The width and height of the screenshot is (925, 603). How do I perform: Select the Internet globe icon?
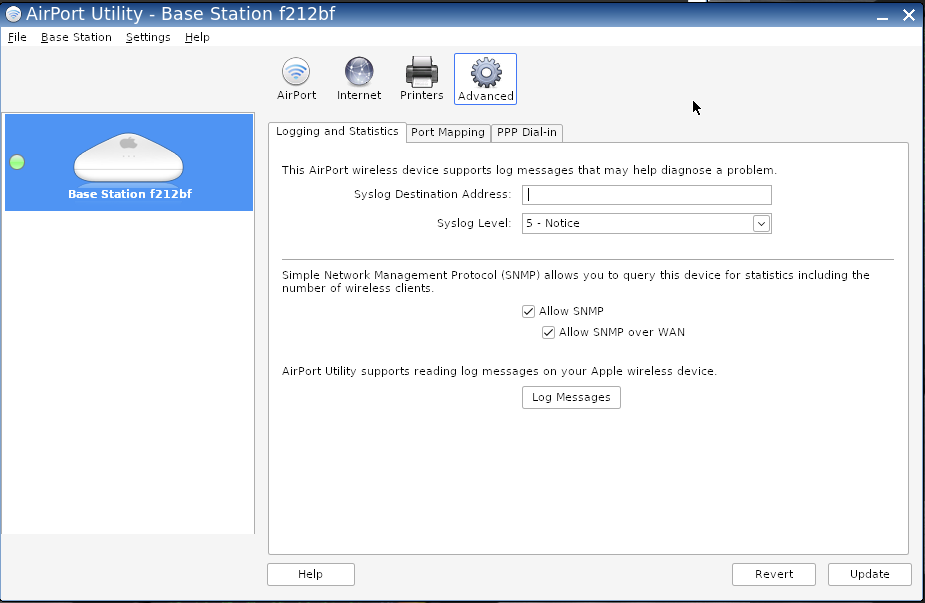coord(358,73)
